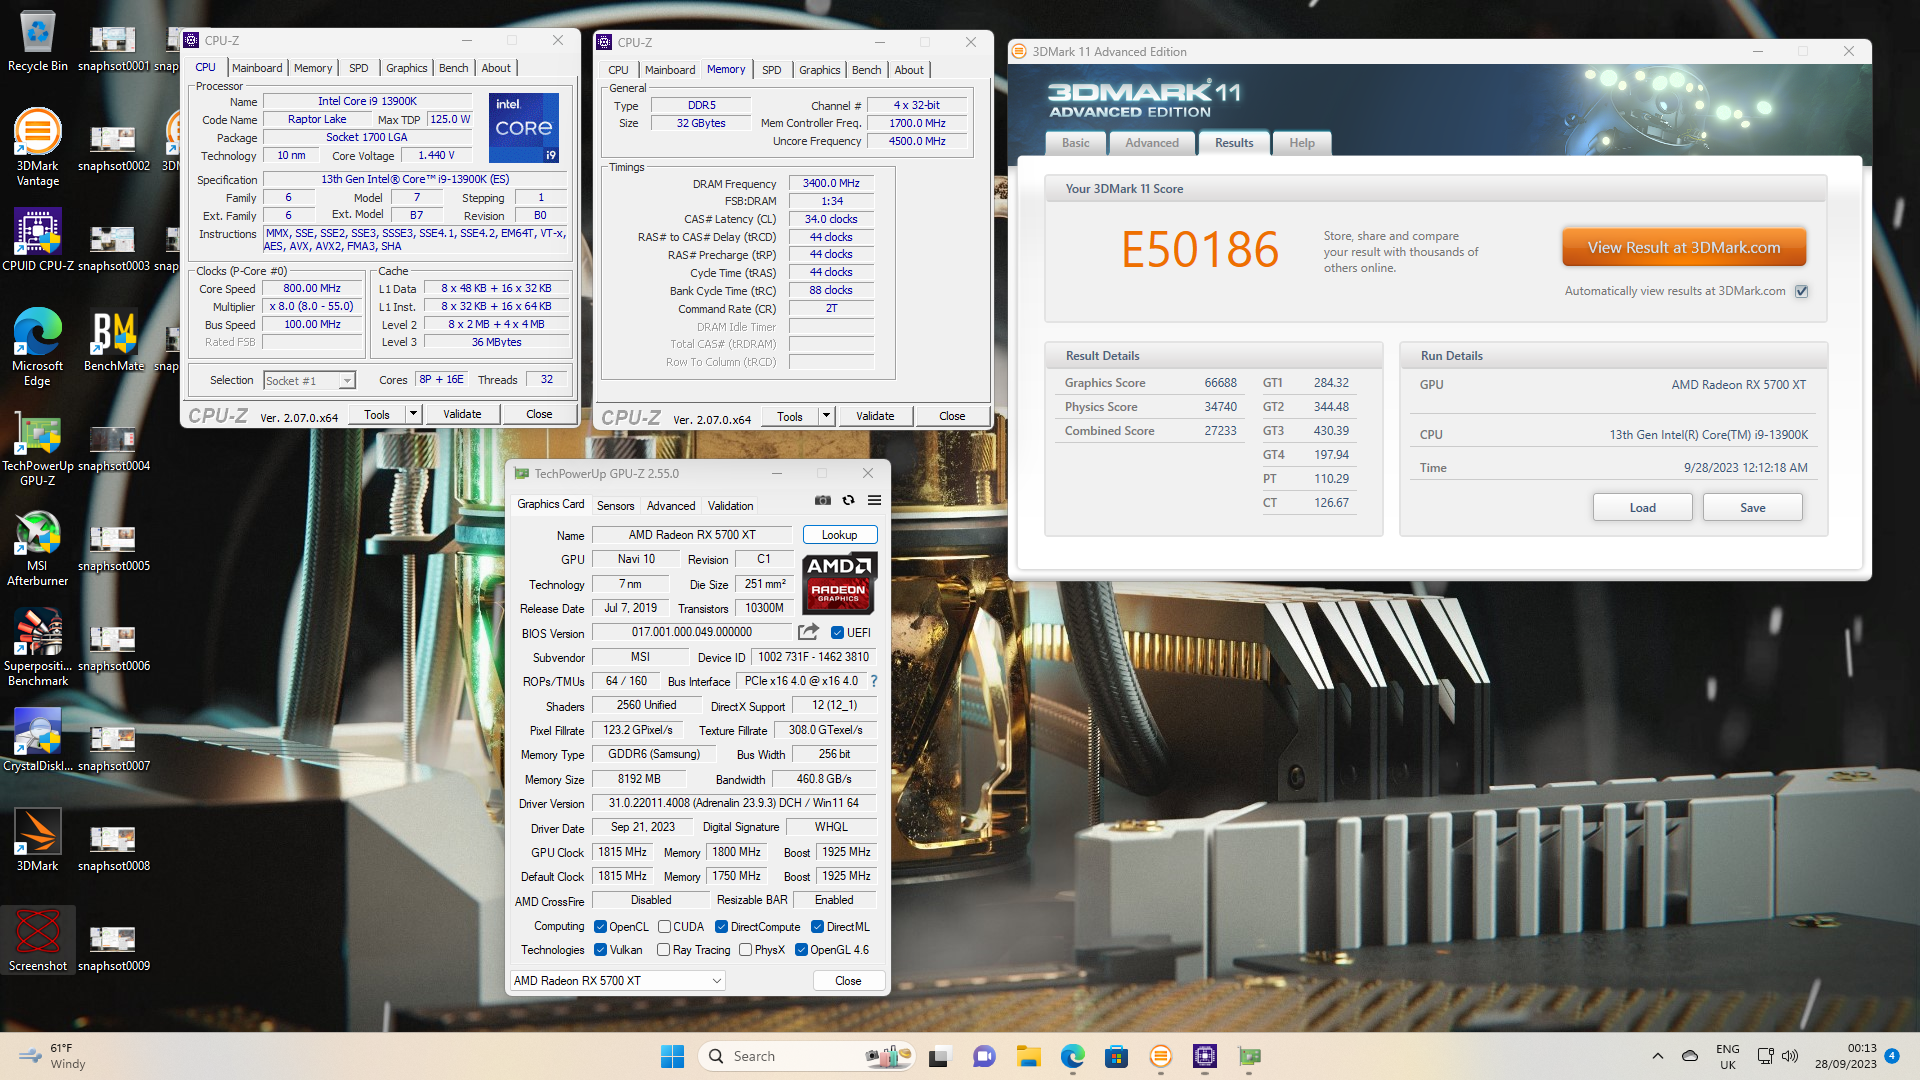Viewport: 1920px width, 1080px height.
Task: Click Validate in the left CPU-Z window
Action: point(462,414)
